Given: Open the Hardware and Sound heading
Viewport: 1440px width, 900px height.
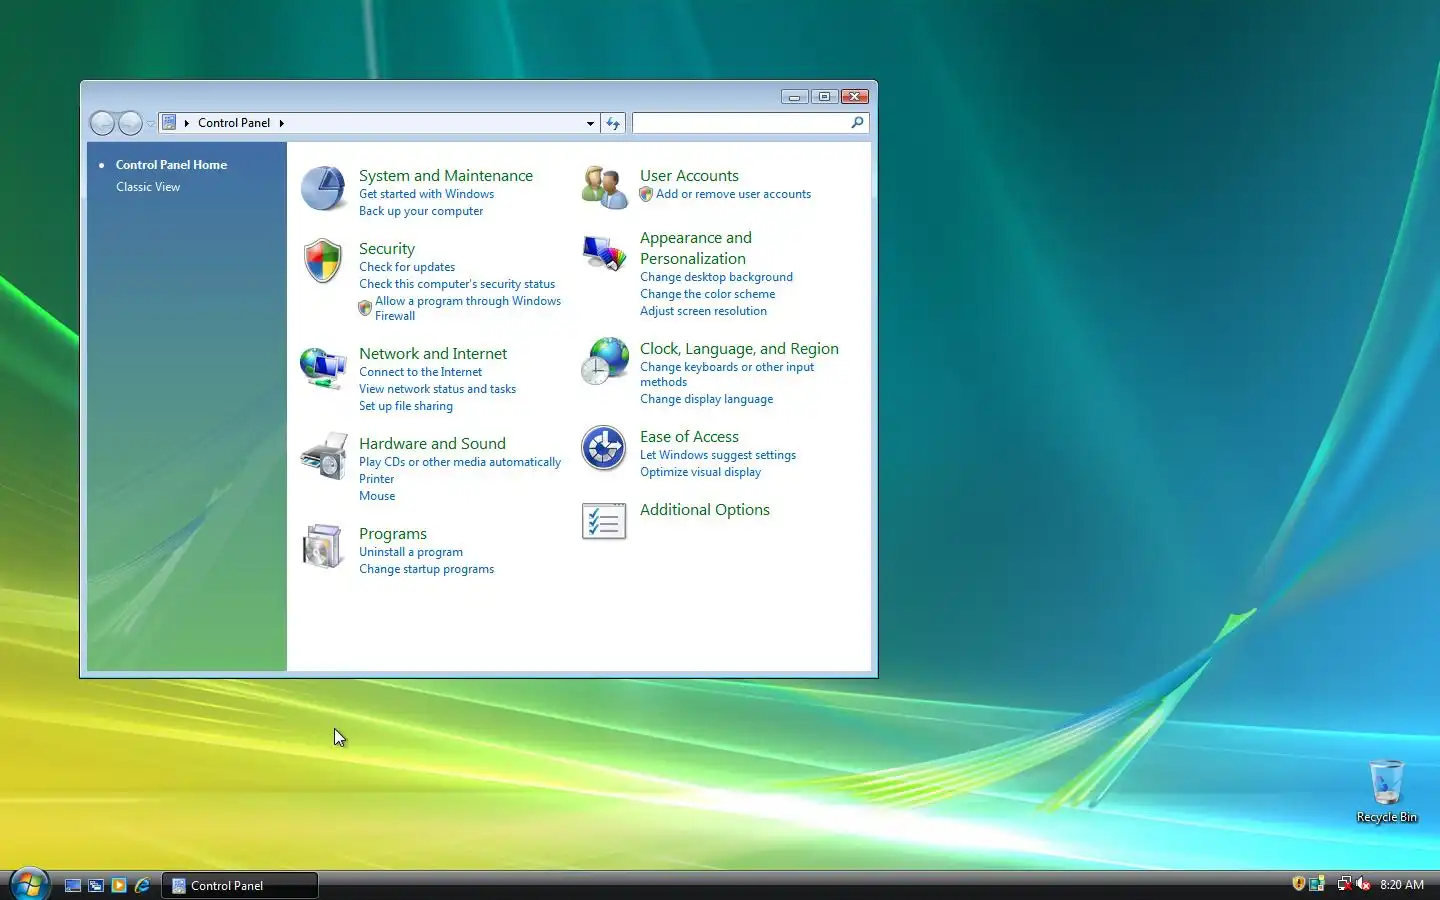Looking at the screenshot, I should pos(432,443).
